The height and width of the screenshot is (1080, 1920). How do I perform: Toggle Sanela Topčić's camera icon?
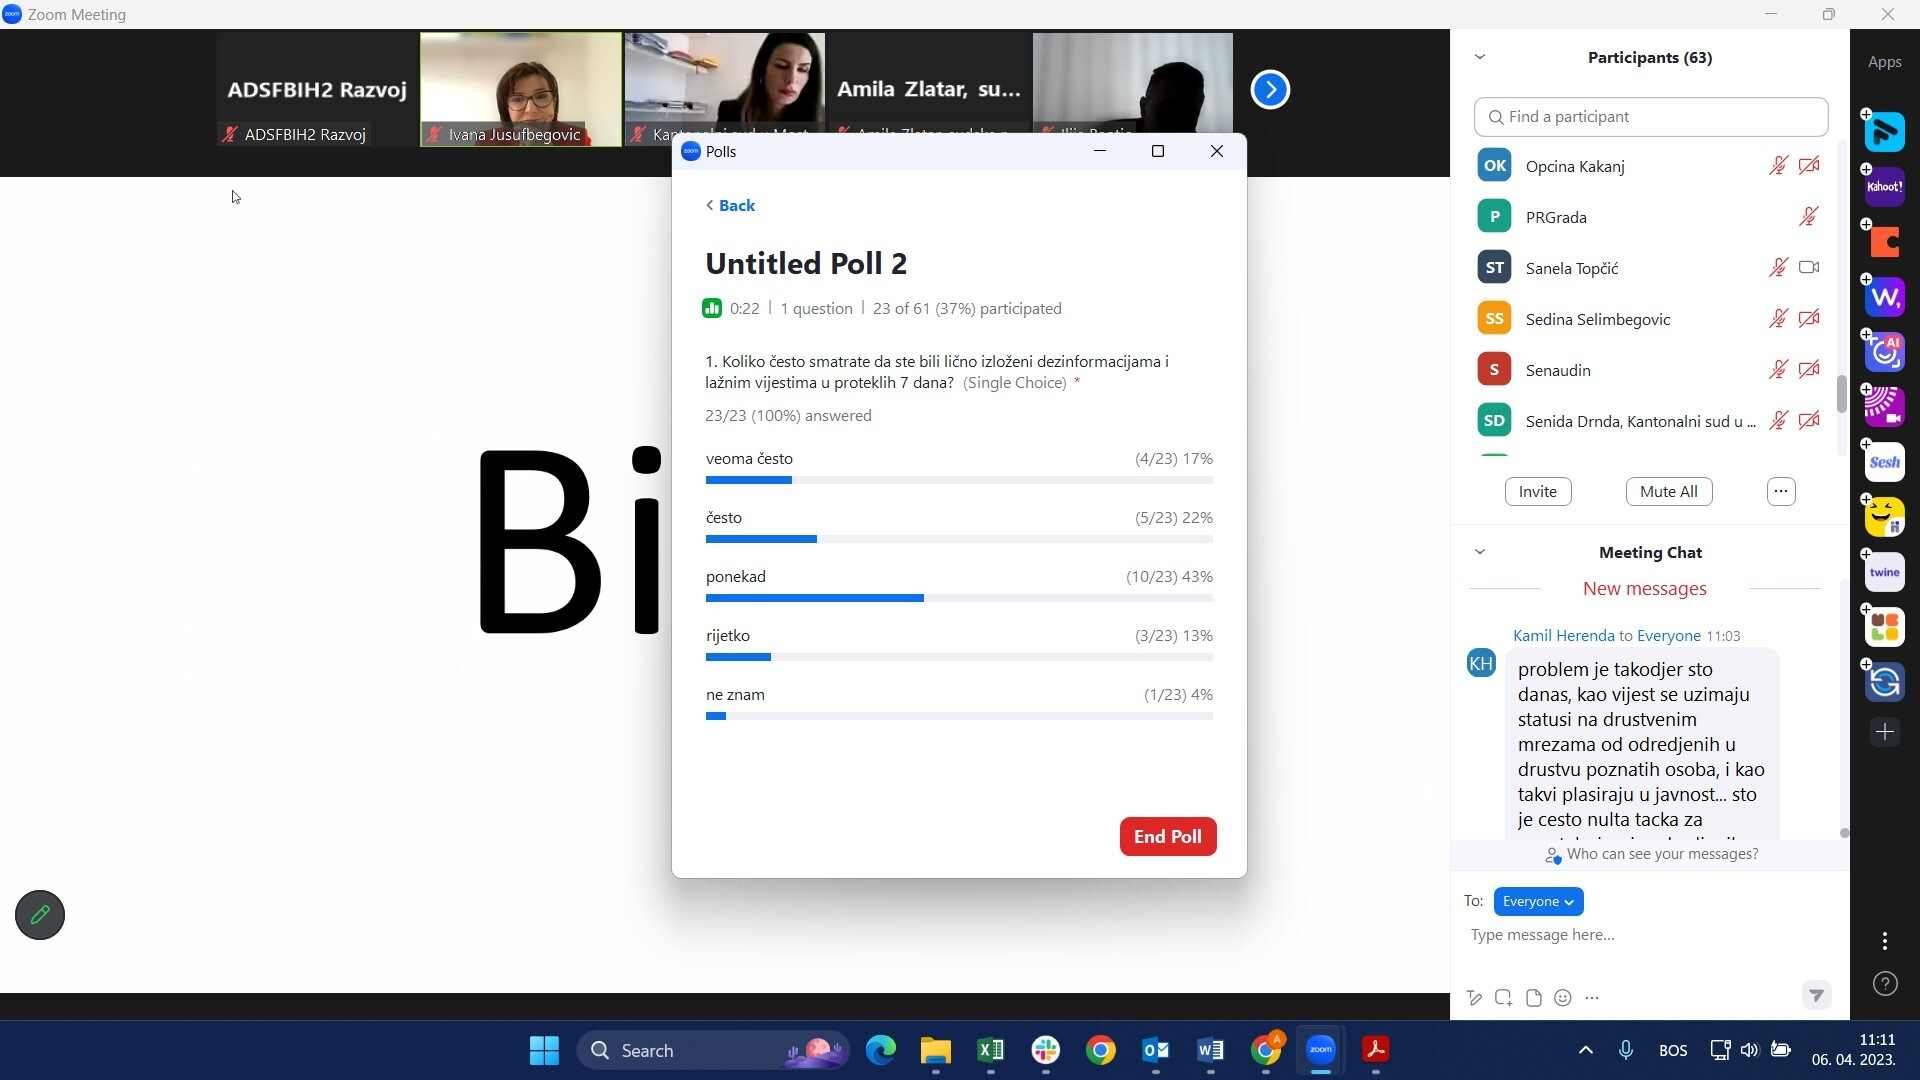1809,268
